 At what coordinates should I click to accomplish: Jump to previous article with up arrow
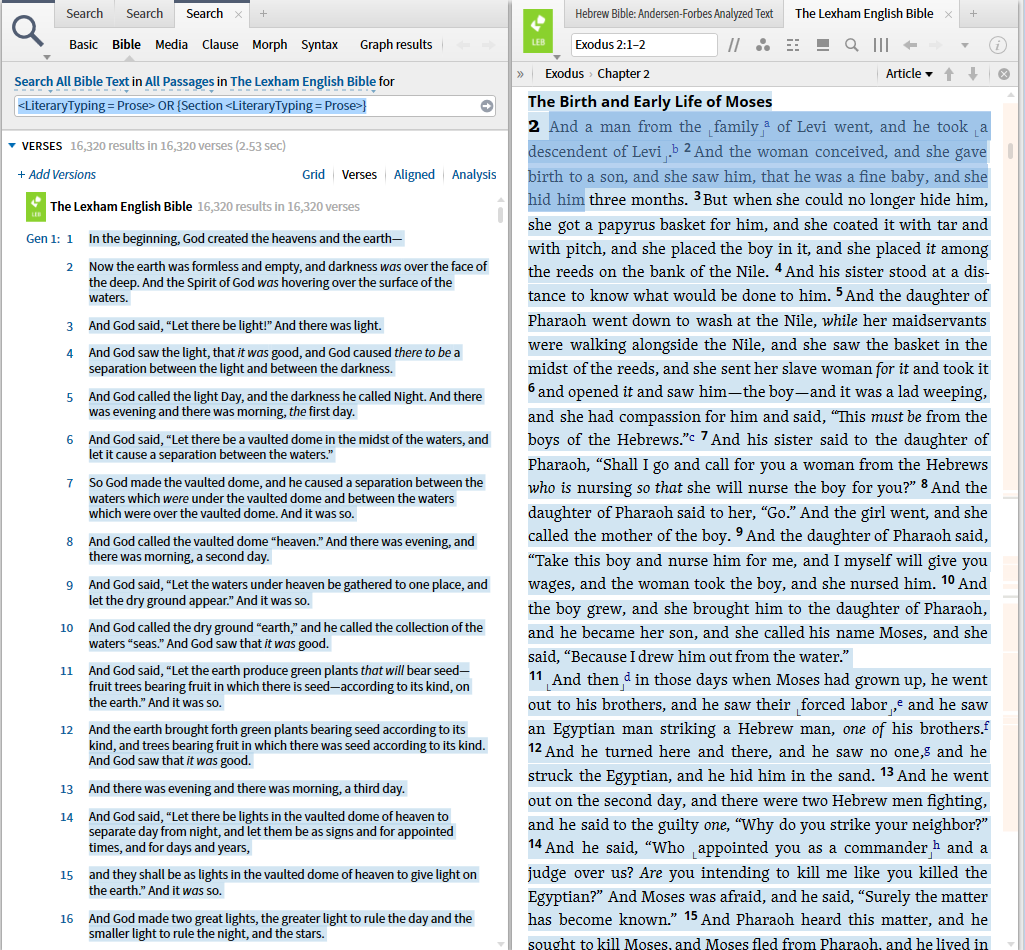coord(949,74)
